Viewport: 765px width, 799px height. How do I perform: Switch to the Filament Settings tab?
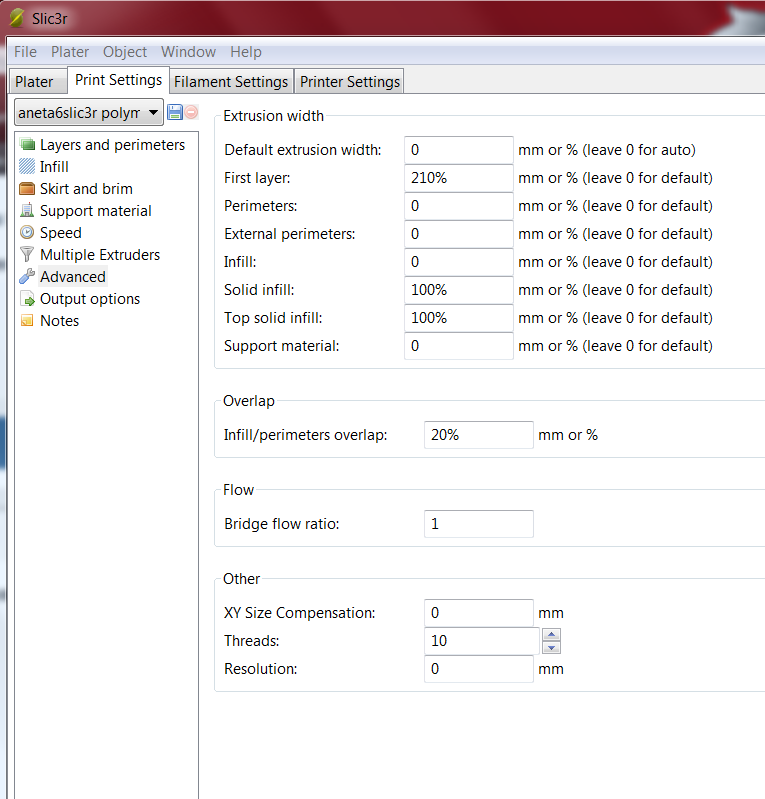pyautogui.click(x=231, y=82)
